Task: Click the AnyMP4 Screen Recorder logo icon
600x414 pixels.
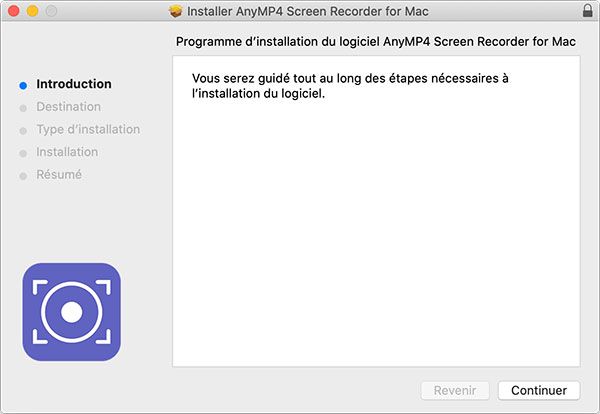Action: coord(71,313)
